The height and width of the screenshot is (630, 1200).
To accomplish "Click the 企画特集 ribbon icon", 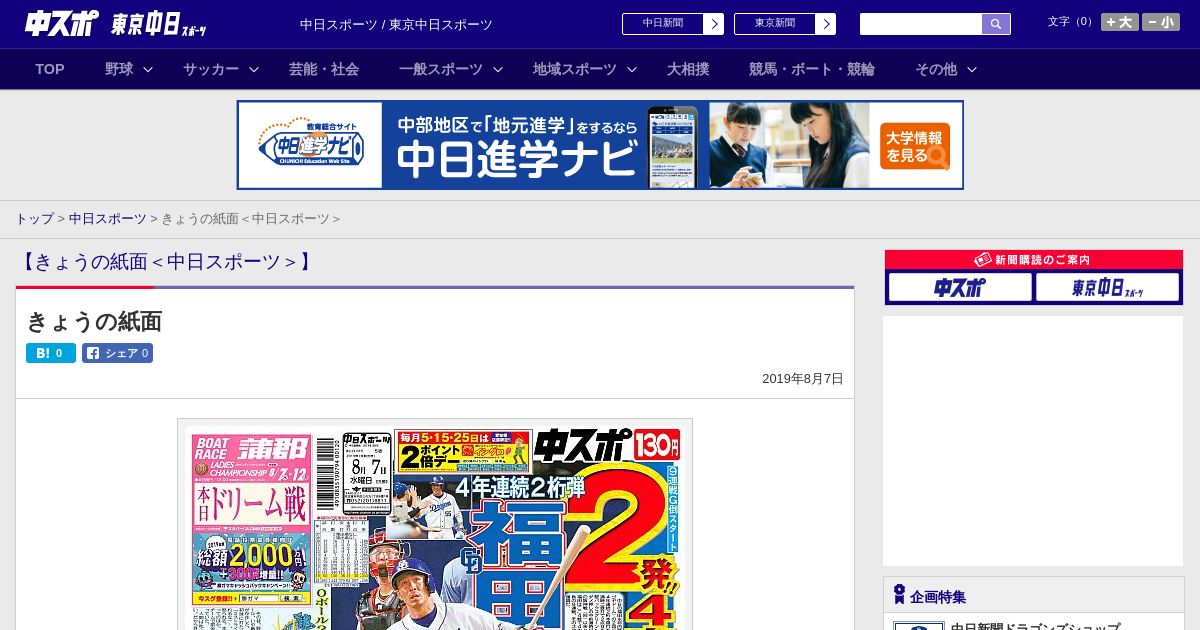I will [899, 595].
